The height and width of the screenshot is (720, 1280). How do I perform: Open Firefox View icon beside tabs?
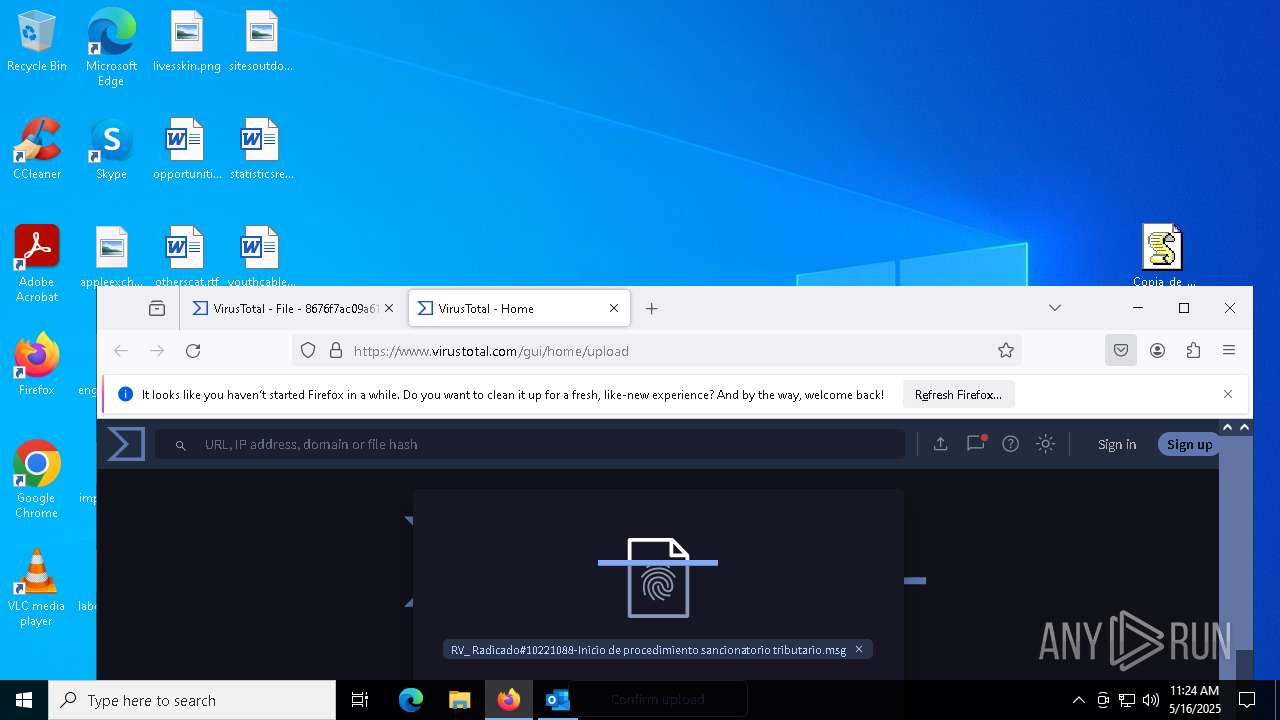tap(157, 308)
